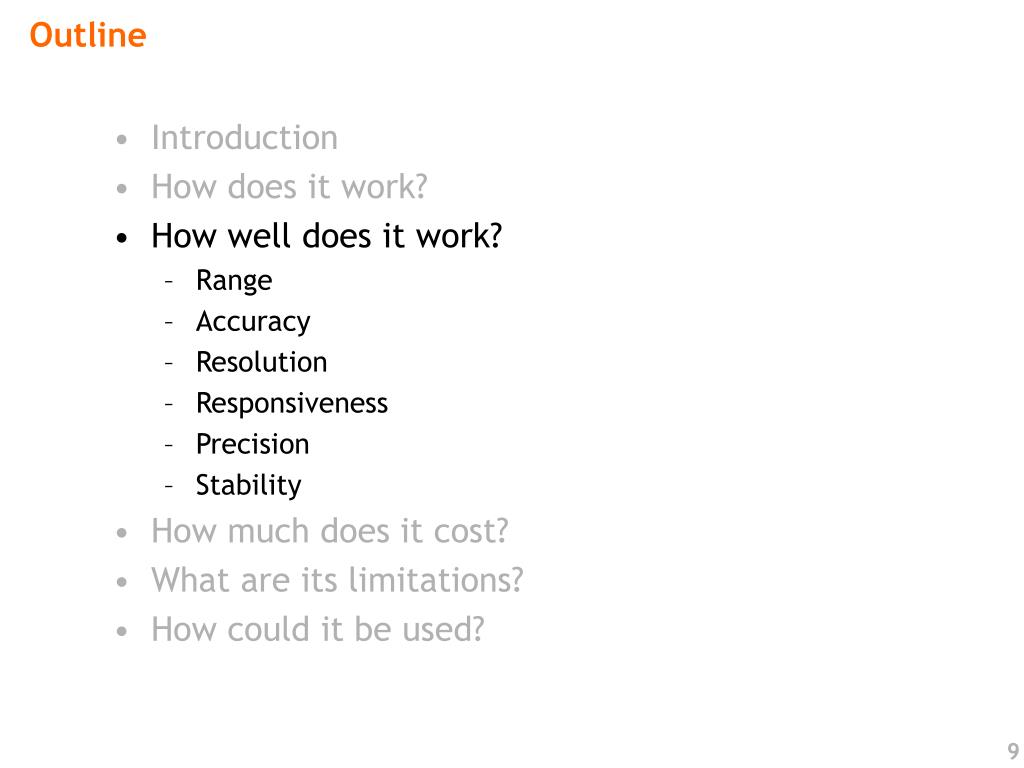This screenshot has width=1024, height=768.
Task: Click the bullet before How well does it work?
Action: tap(121, 238)
